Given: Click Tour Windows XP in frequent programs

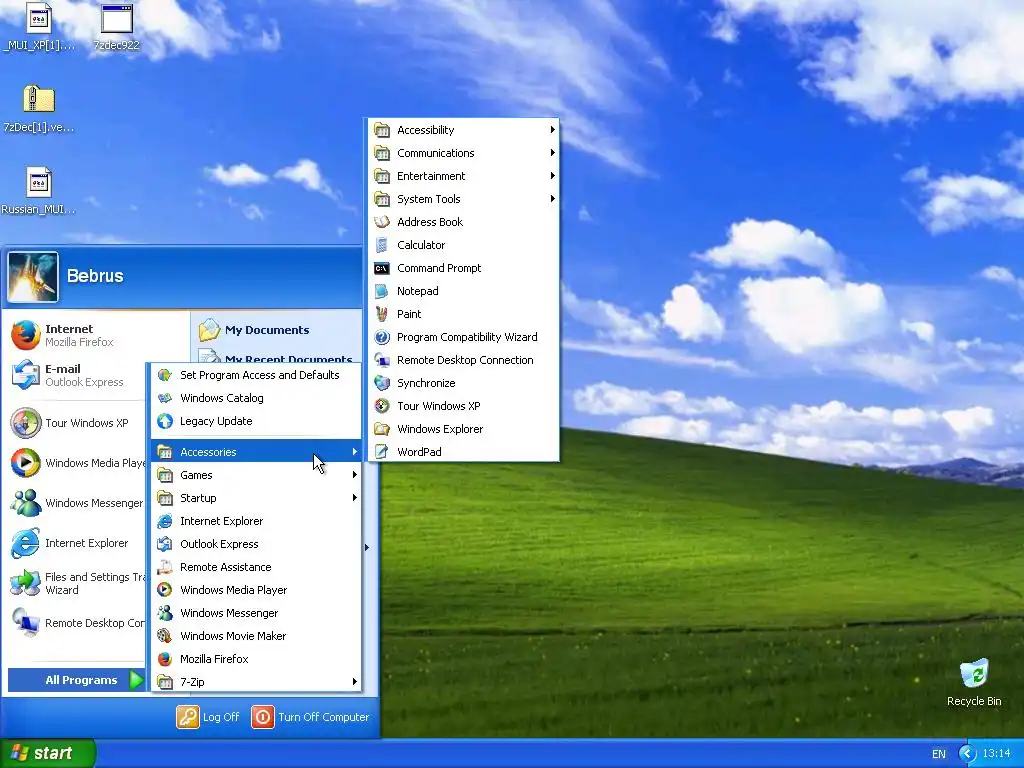Looking at the screenshot, I should [x=78, y=423].
